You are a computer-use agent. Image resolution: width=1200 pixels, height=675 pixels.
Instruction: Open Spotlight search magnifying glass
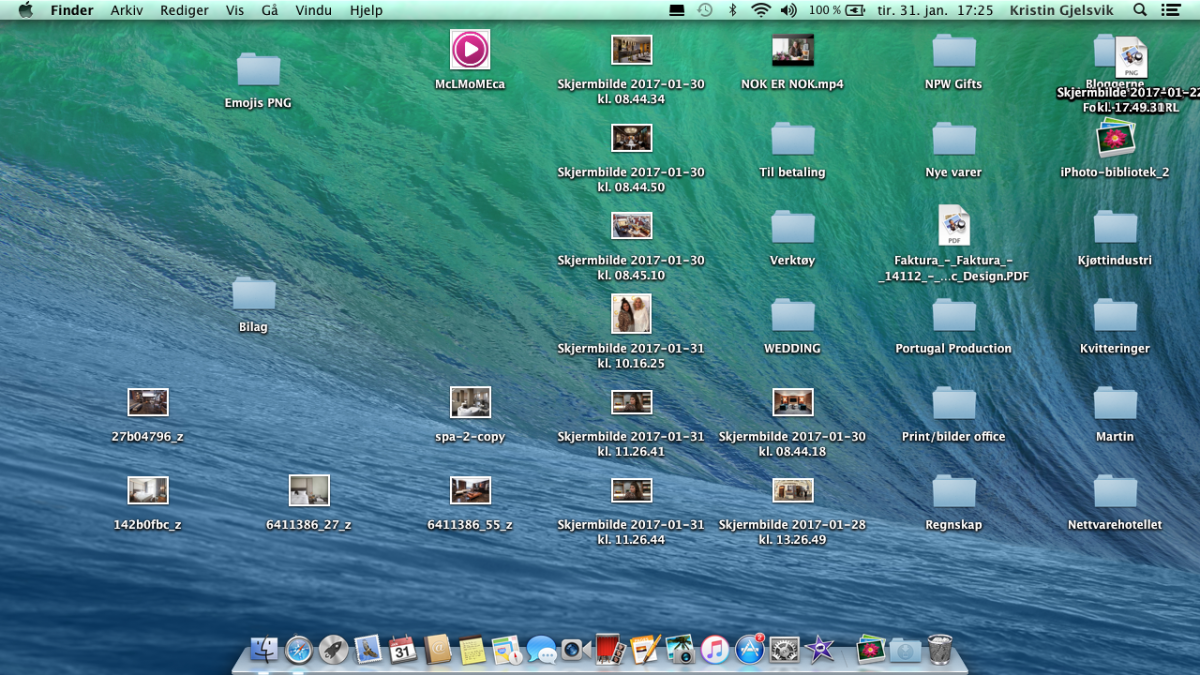pyautogui.click(x=1140, y=10)
